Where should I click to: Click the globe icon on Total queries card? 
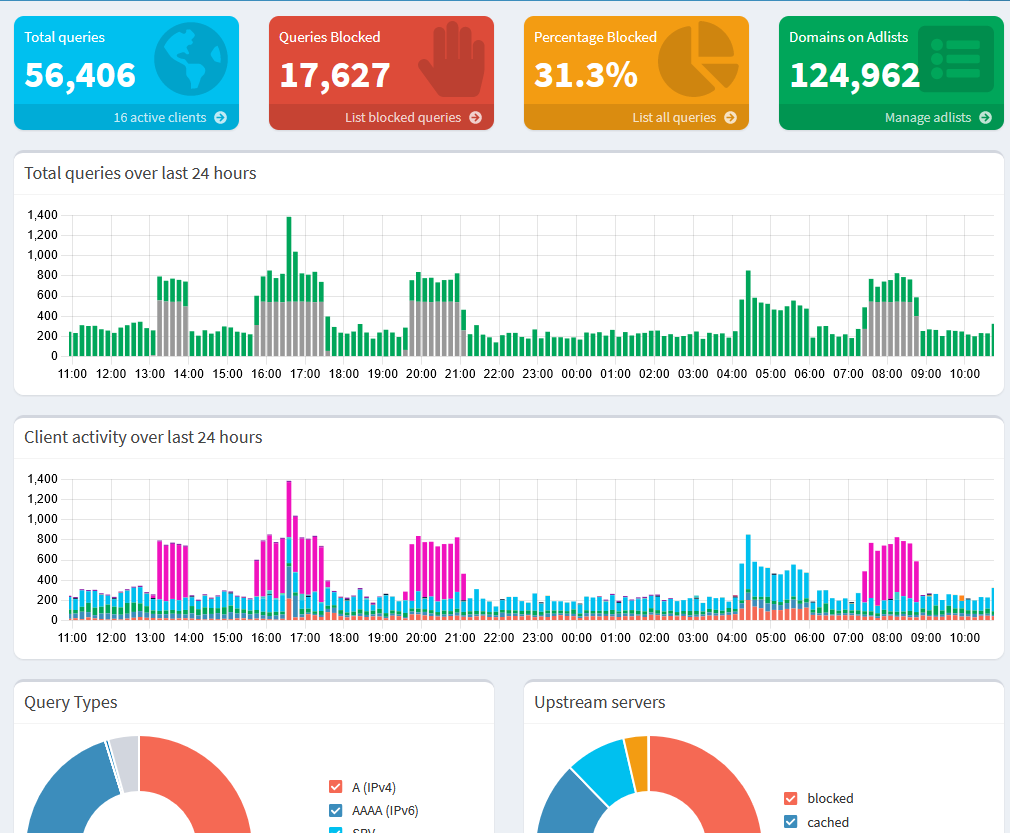pyautogui.click(x=191, y=59)
